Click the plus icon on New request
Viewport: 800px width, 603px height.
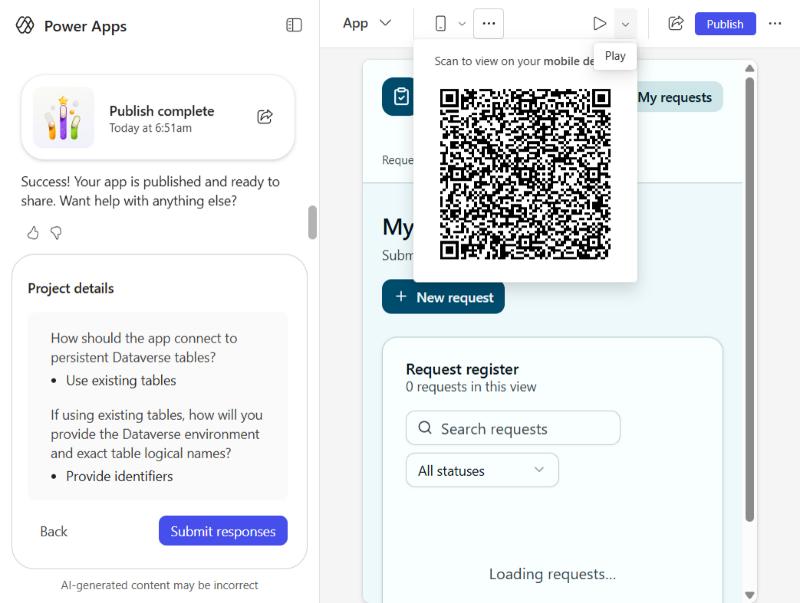[401, 296]
